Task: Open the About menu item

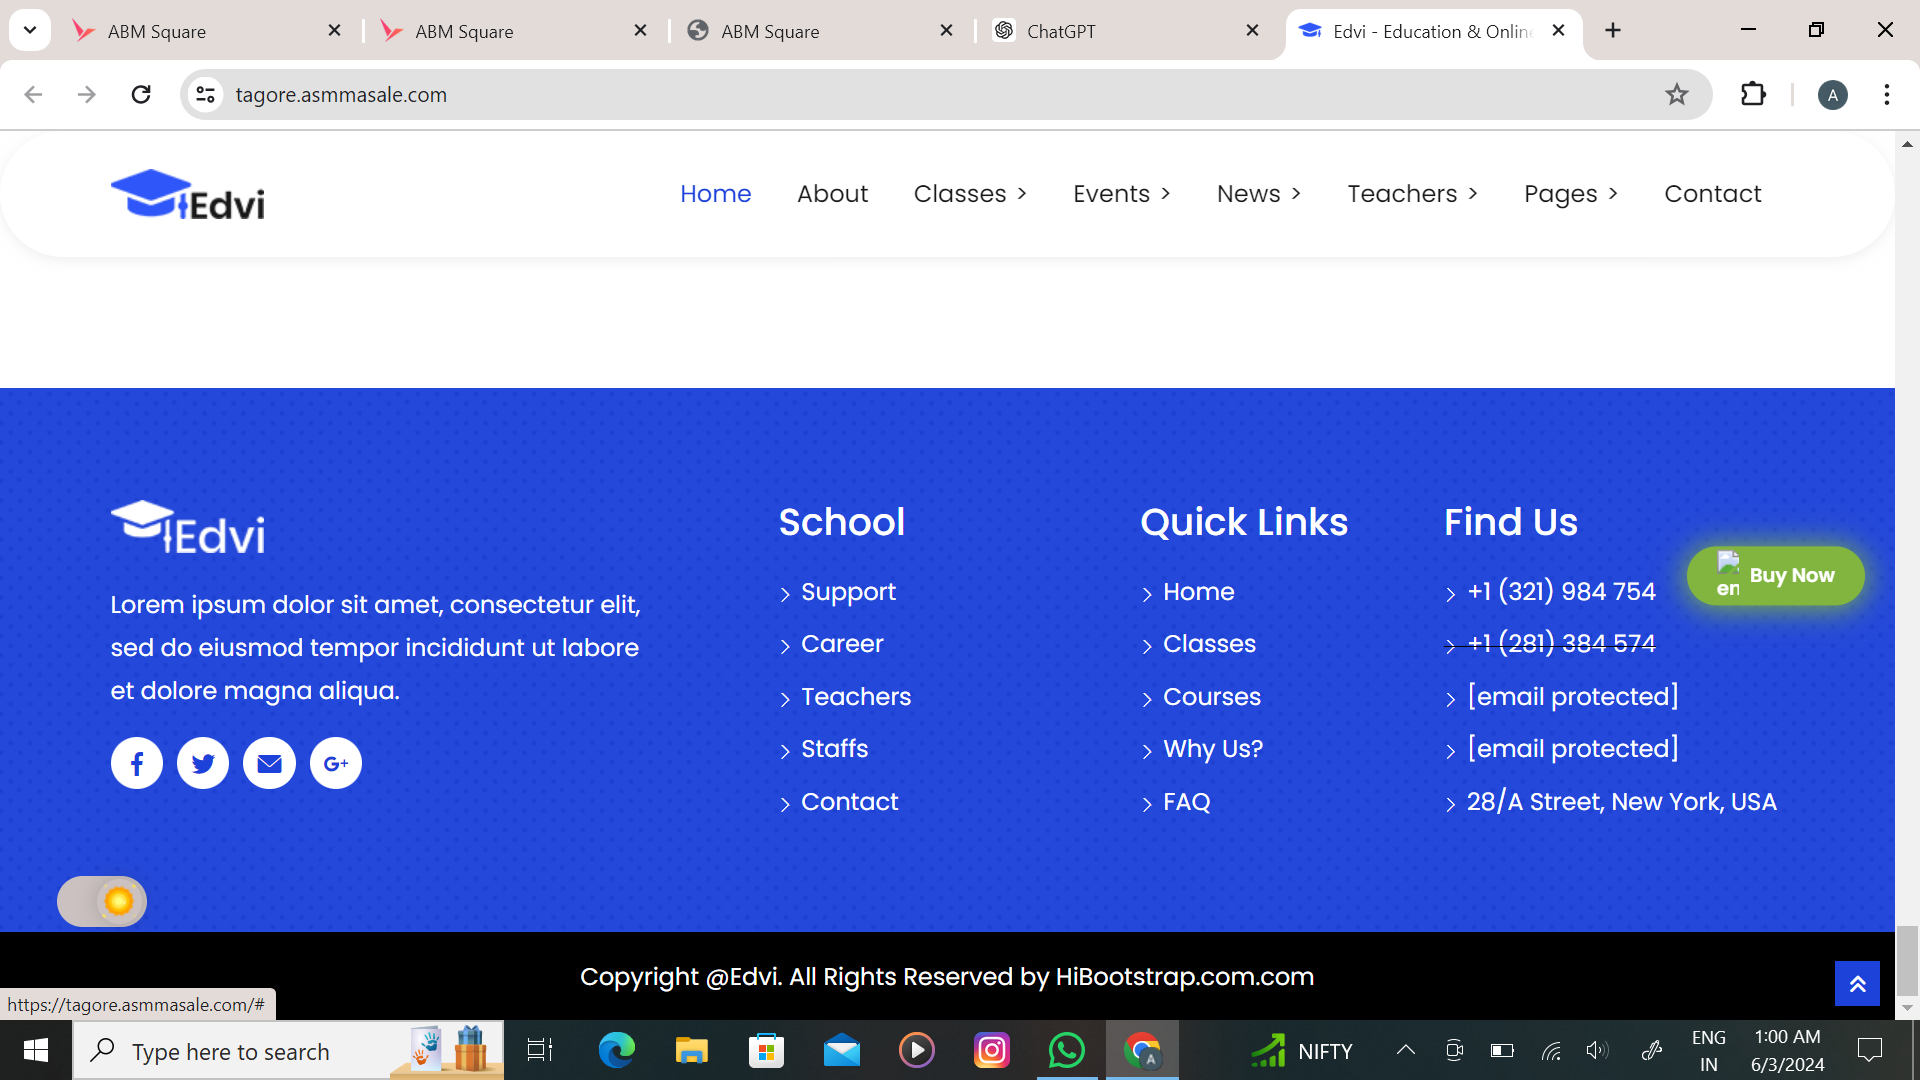Action: pos(832,194)
